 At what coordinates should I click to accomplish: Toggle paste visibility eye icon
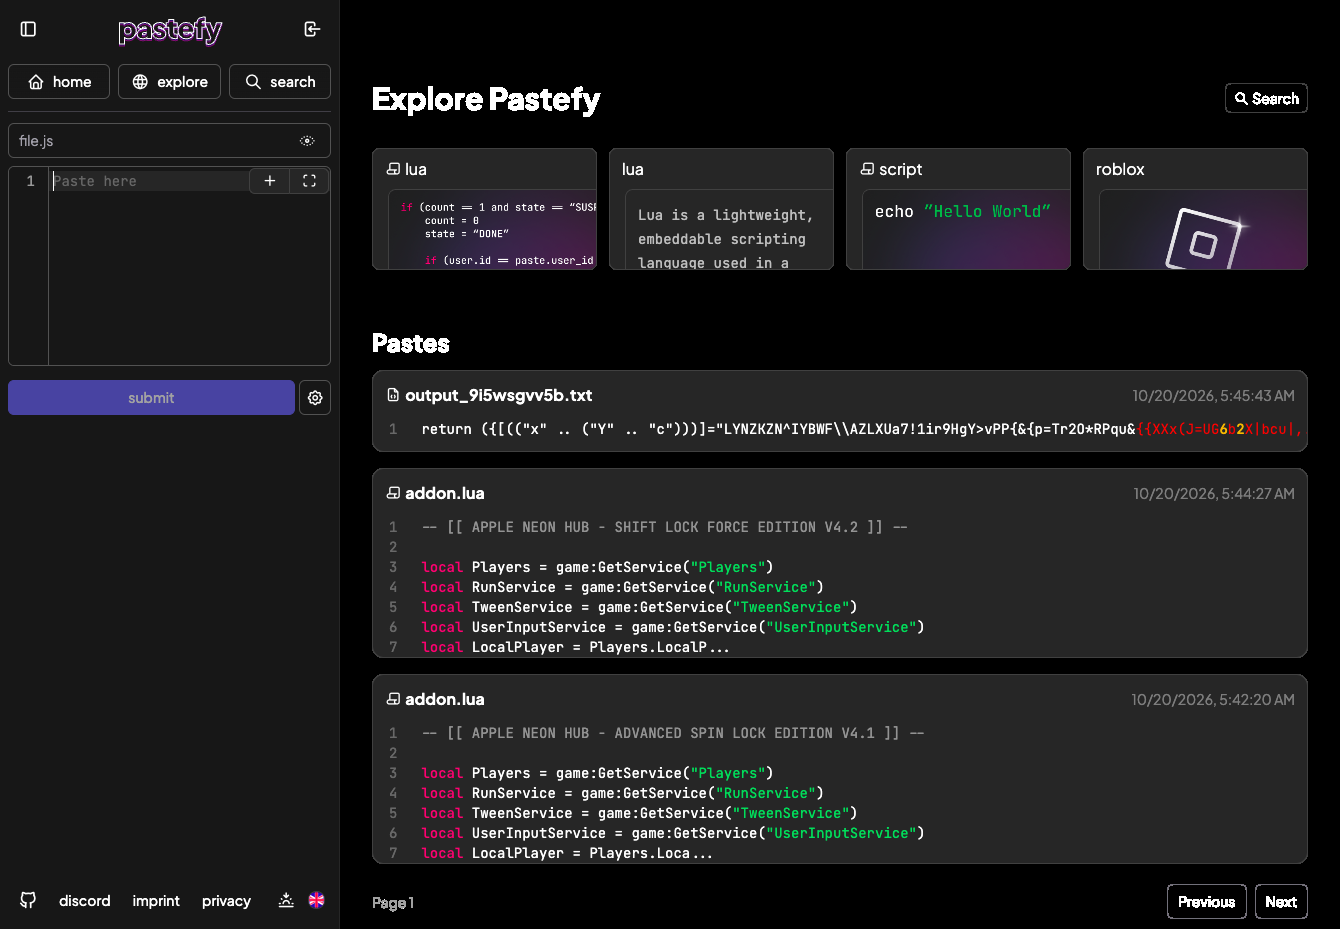point(307,141)
